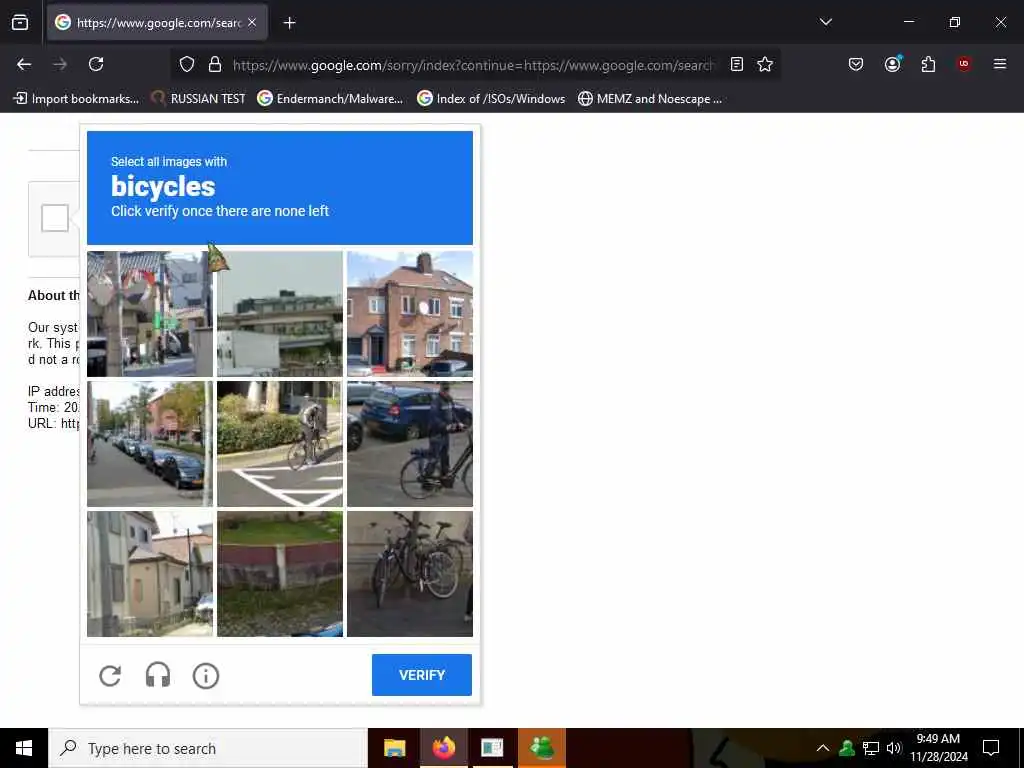
Task: Open the reCAPTCHA help info icon
Action: 206,675
